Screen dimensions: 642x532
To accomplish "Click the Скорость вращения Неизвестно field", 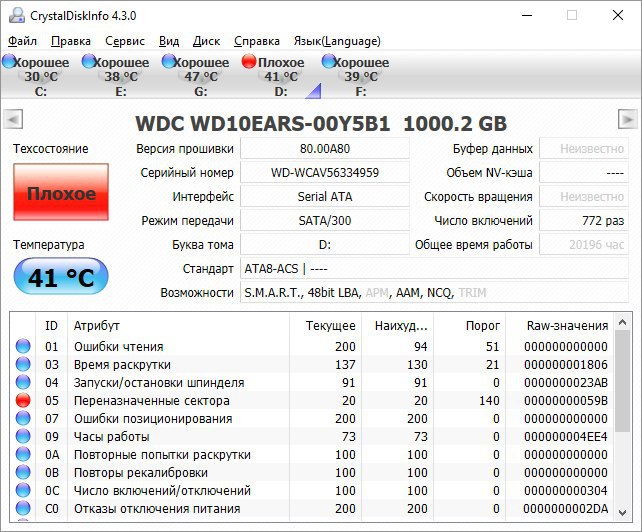I will (584, 197).
